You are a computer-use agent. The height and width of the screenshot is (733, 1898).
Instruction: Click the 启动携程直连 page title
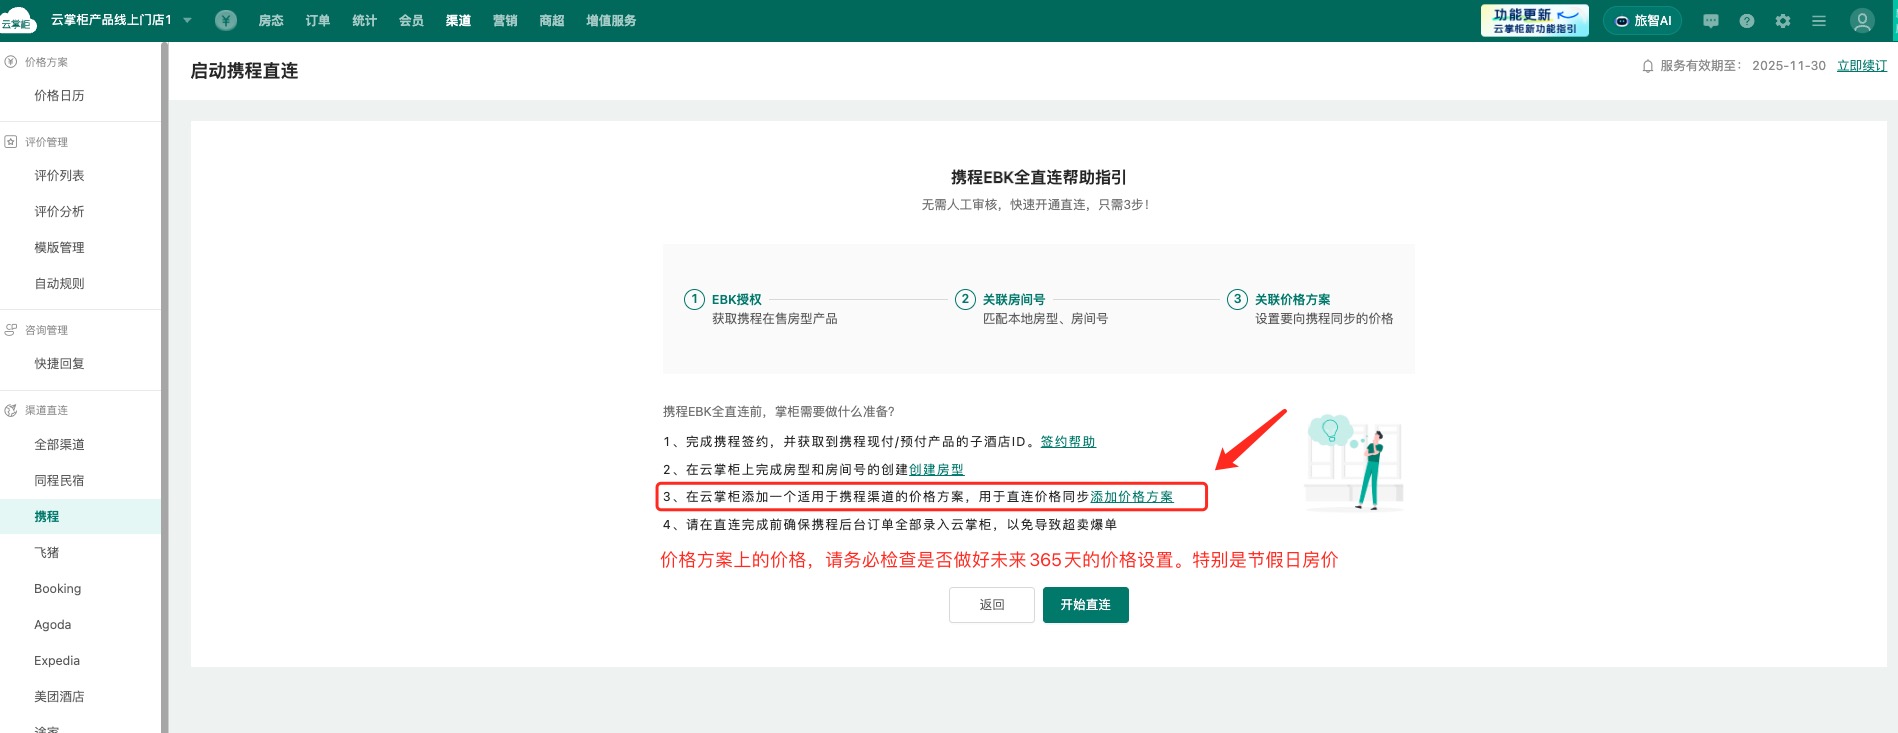tap(244, 71)
